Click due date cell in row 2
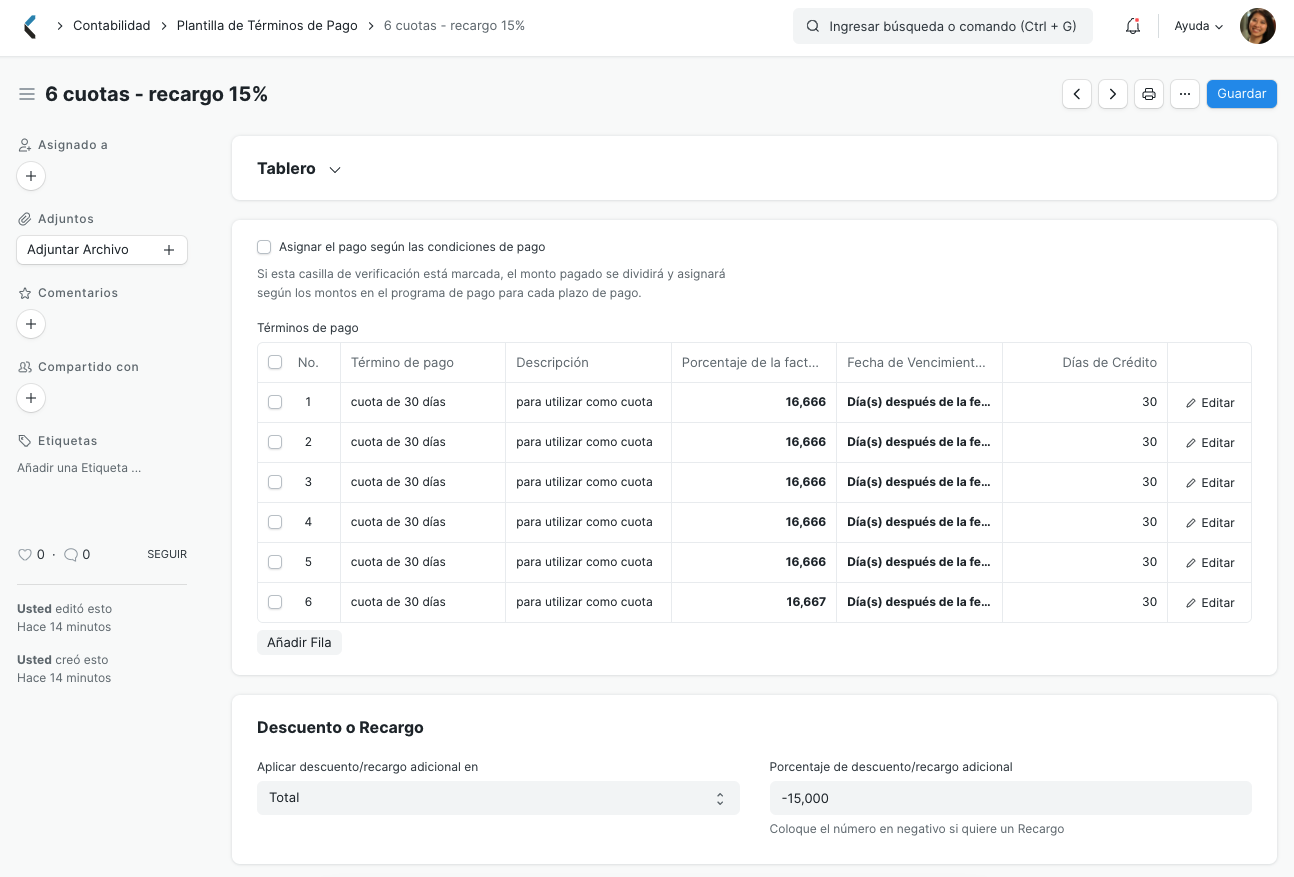This screenshot has width=1294, height=877. coord(919,442)
